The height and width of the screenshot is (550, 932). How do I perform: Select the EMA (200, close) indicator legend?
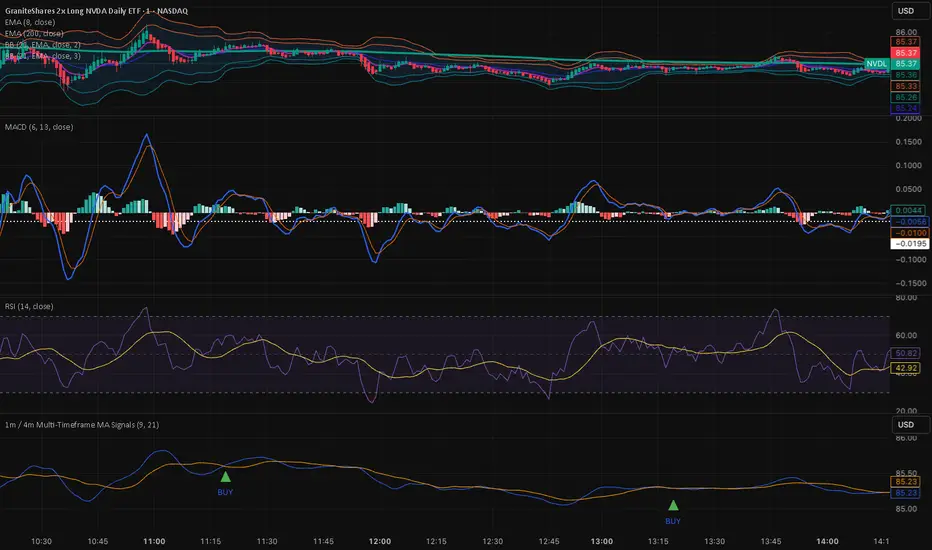click(x=34, y=33)
